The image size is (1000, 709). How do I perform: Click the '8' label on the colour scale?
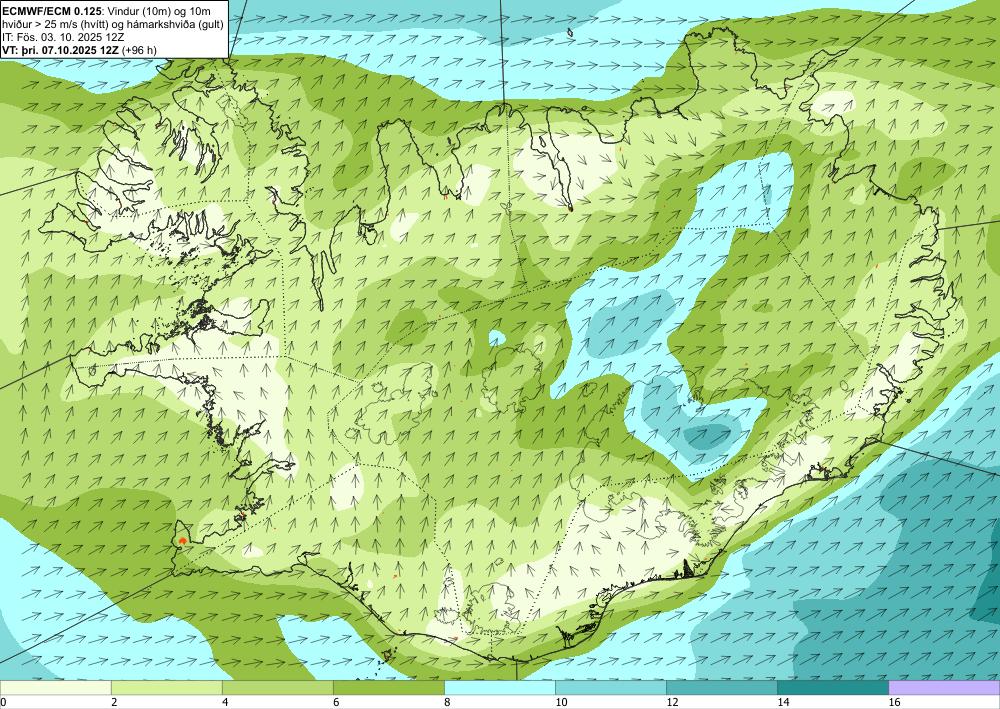tap(447, 703)
